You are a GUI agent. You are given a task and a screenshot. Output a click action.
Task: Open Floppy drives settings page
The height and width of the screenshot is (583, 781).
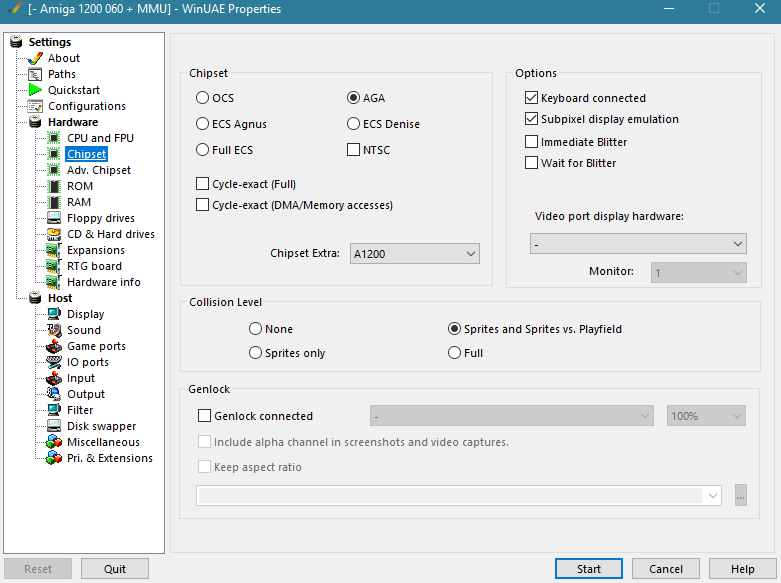[101, 218]
